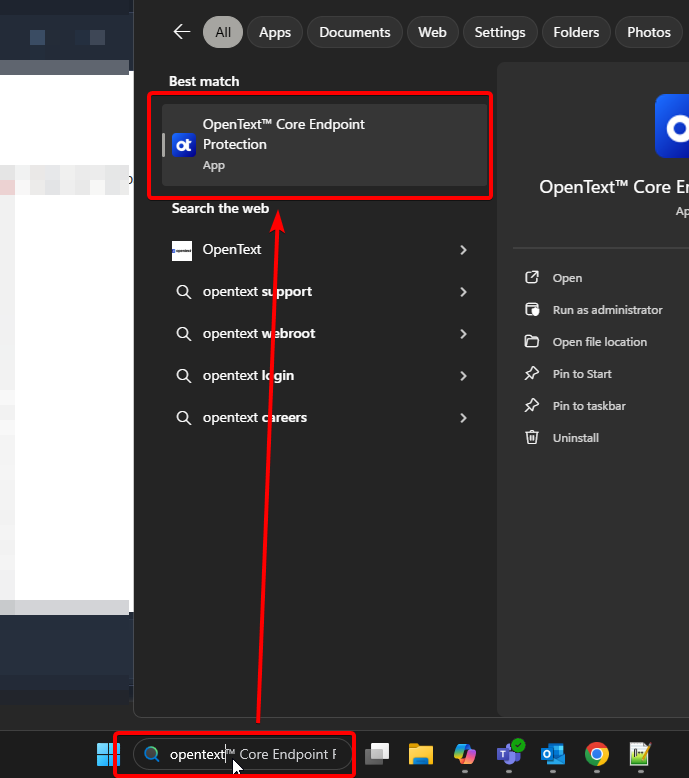Screen dimensions: 689x778
Task: Click the blue ot app icon in best match
Action: click(184, 145)
